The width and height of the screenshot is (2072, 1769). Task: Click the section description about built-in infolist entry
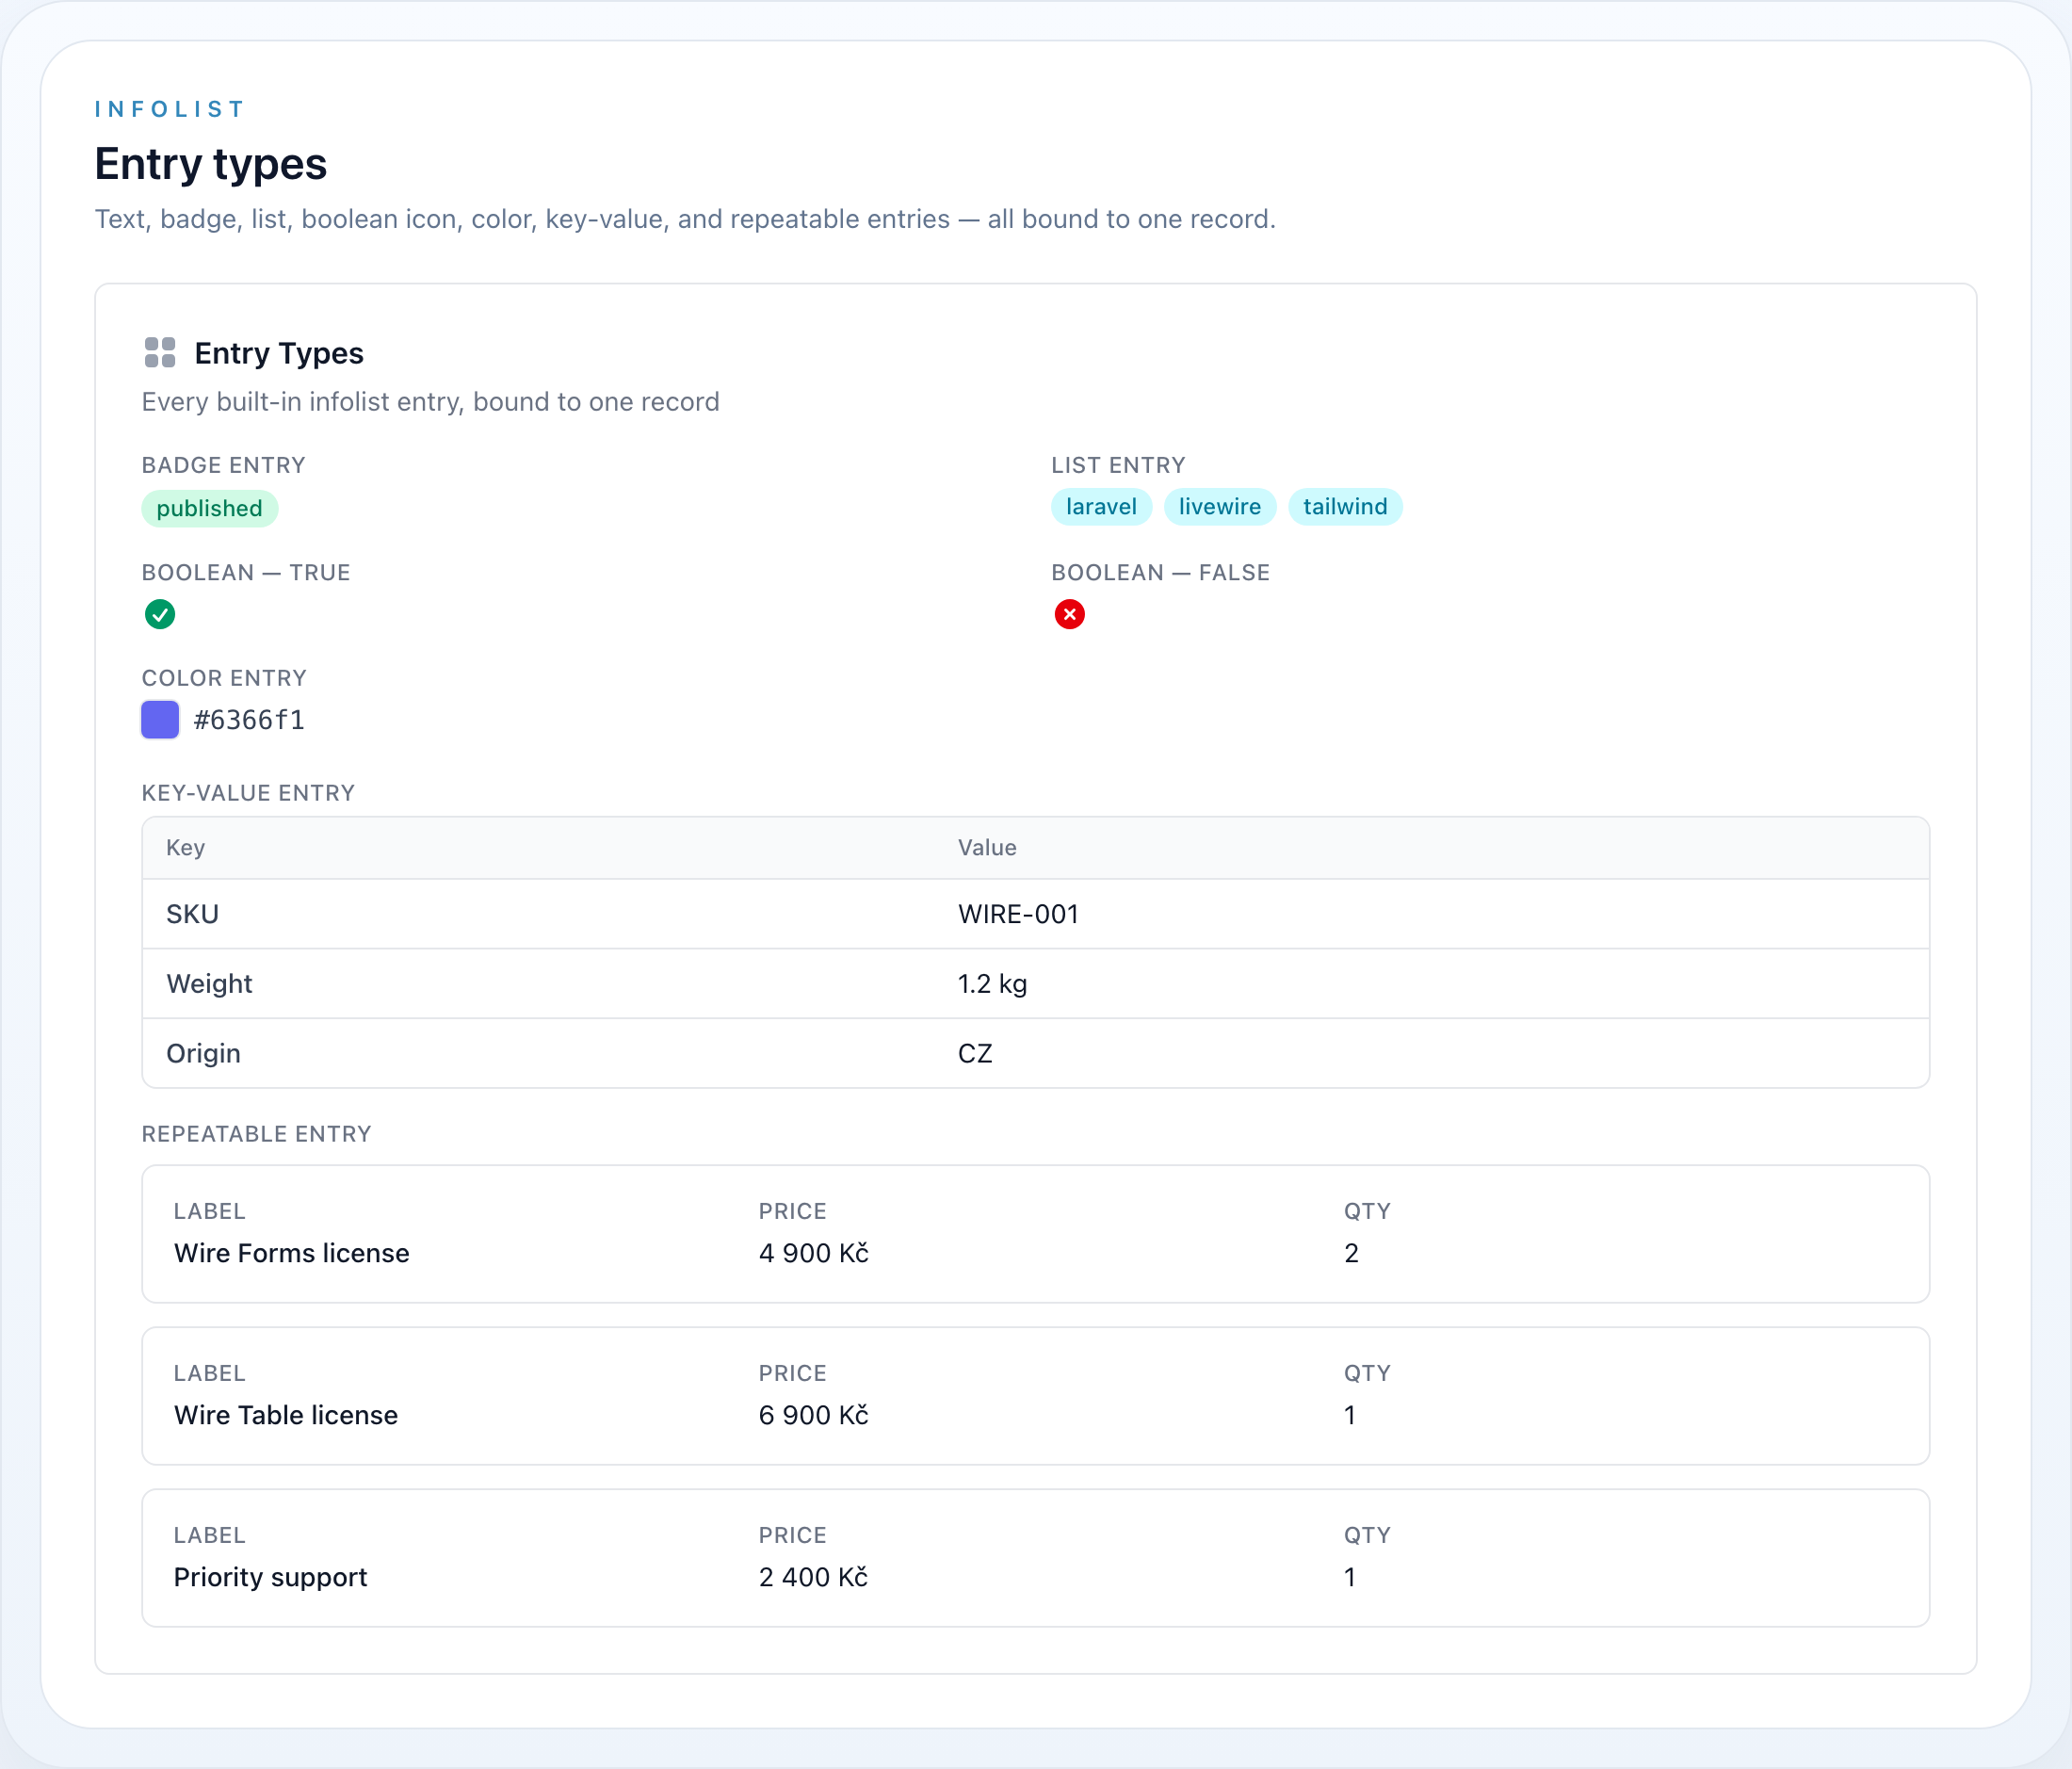coord(430,402)
